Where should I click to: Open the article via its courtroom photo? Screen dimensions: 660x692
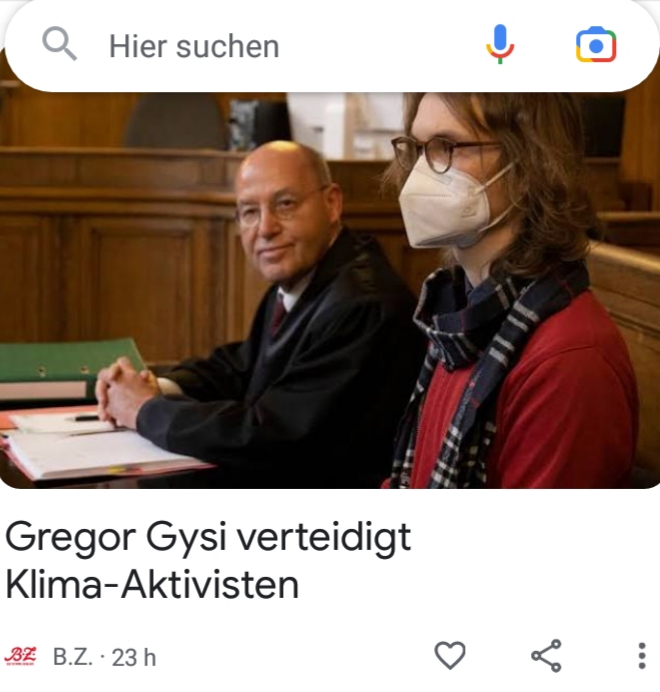click(x=330, y=290)
